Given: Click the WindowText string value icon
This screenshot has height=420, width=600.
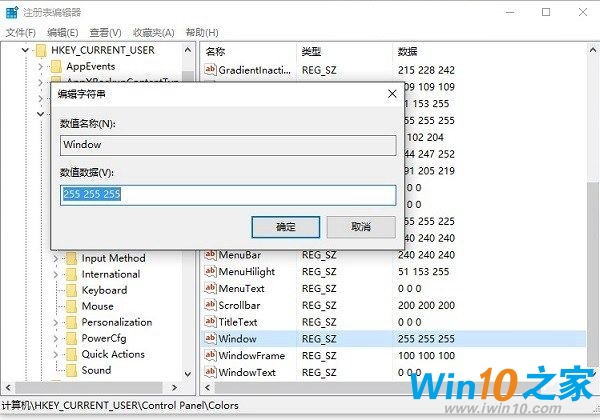Looking at the screenshot, I should (210, 372).
